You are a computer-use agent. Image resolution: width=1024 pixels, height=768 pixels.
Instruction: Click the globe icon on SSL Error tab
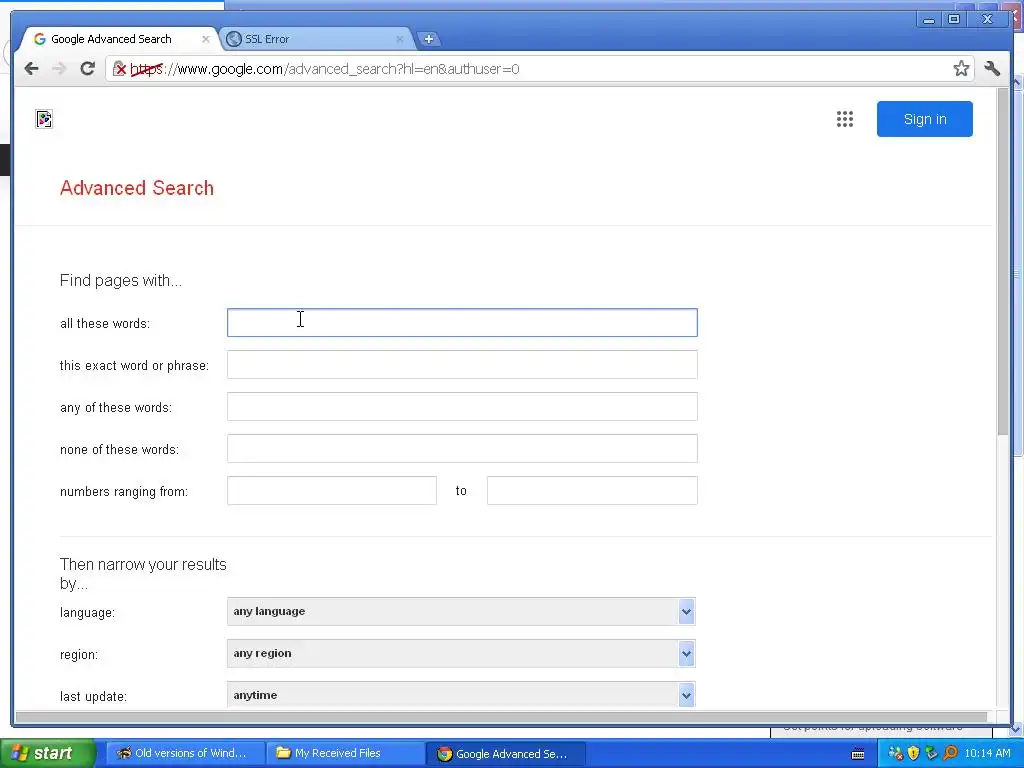click(234, 39)
